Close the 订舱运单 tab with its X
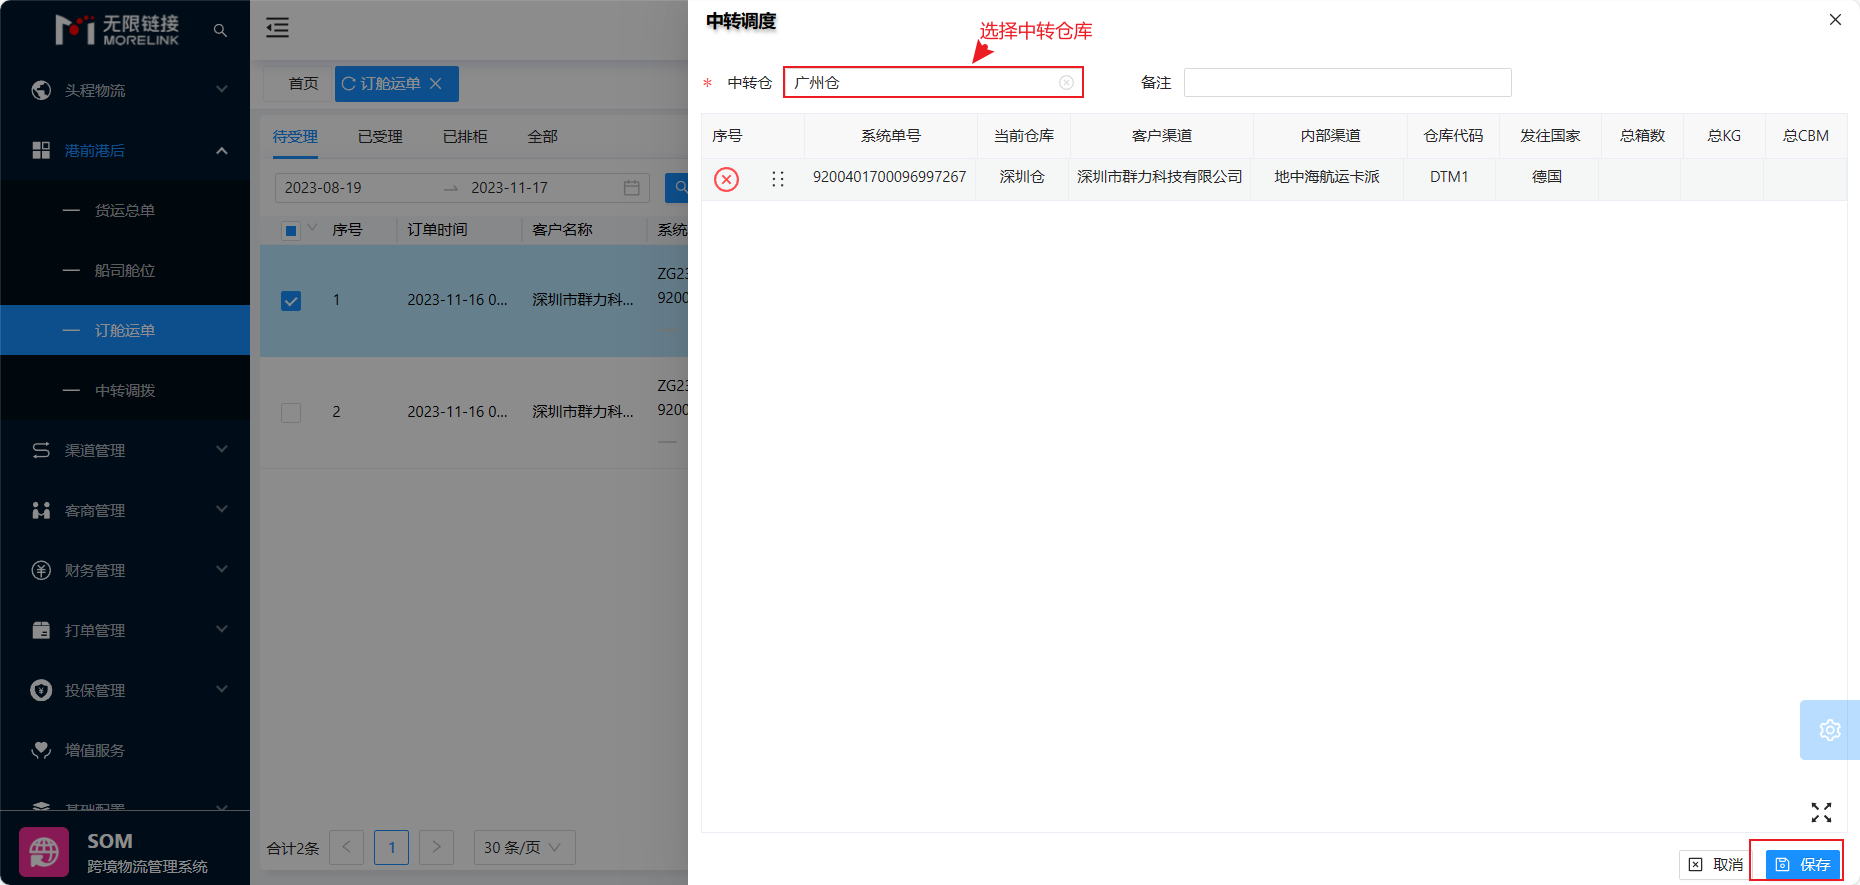The height and width of the screenshot is (885, 1860). pyautogui.click(x=435, y=83)
